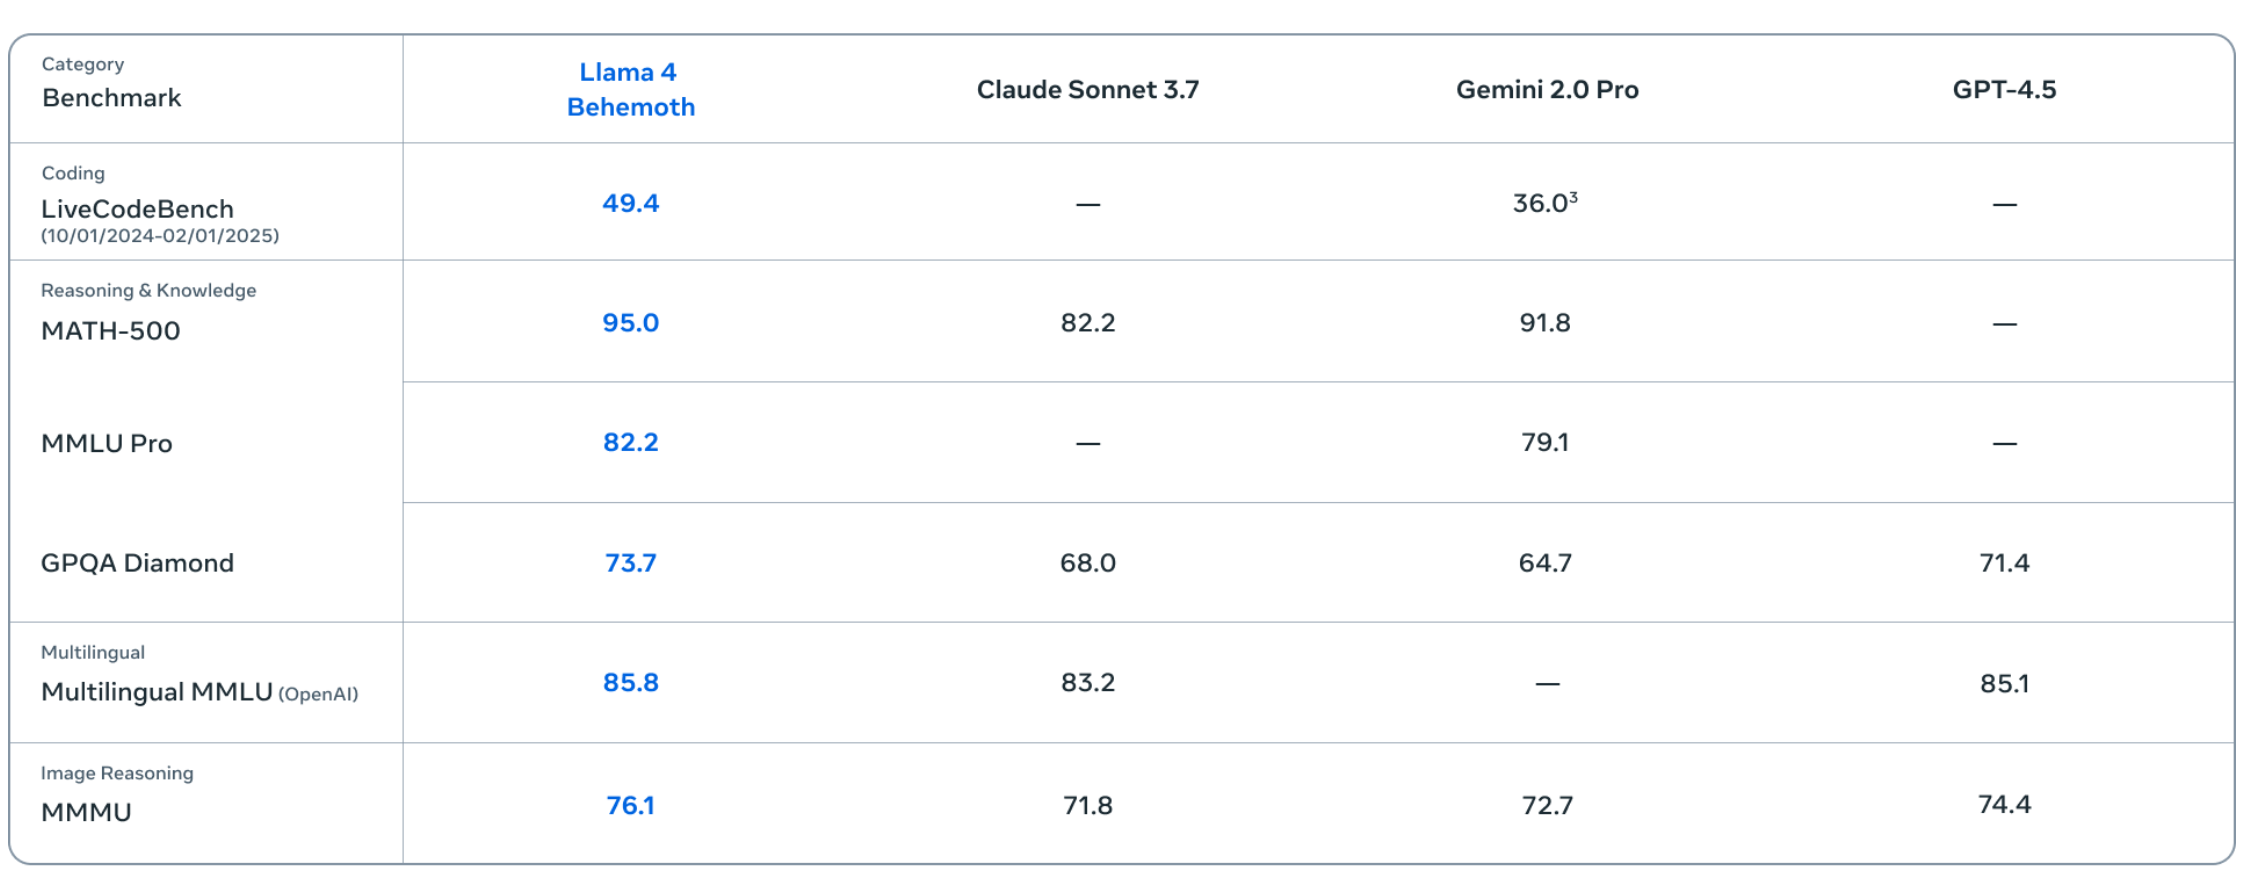Click the GPT-4.5 column header
The width and height of the screenshot is (2254, 881).
point(2004,90)
